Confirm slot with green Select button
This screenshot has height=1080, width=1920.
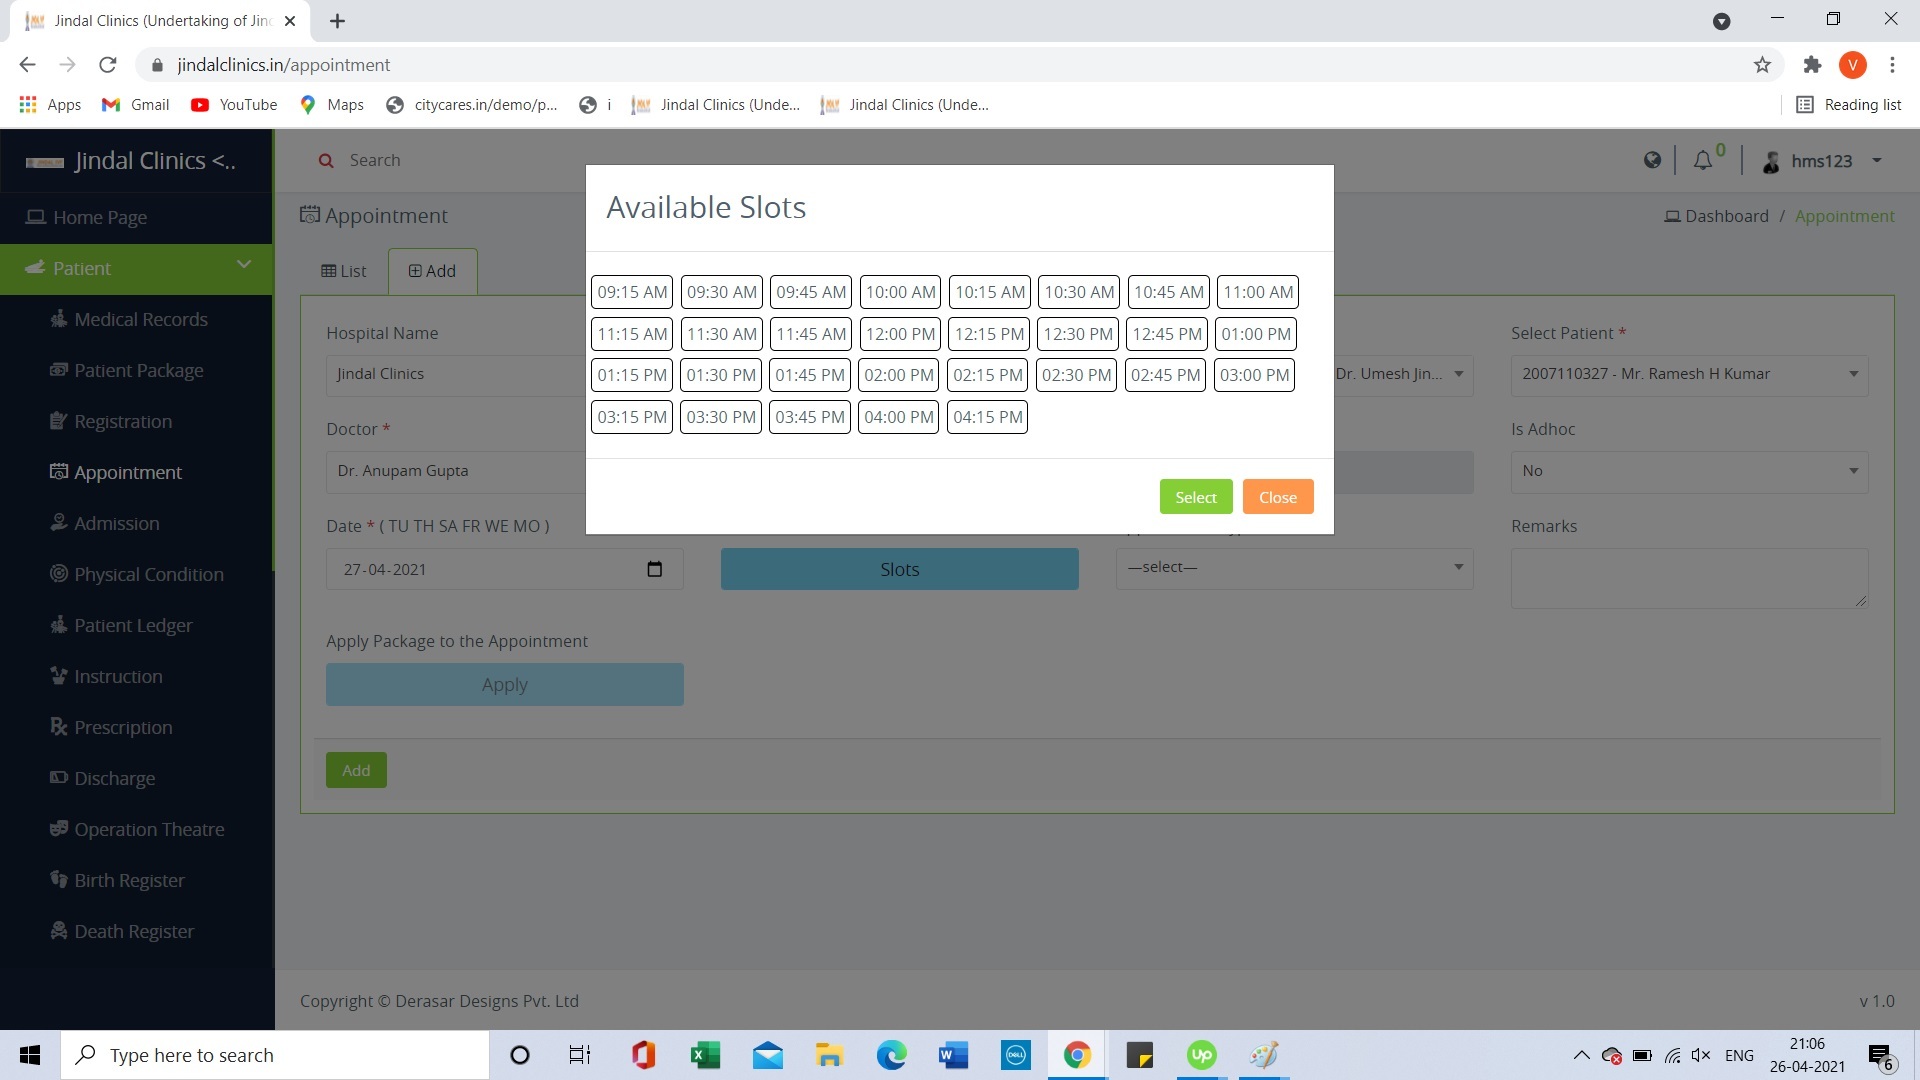coord(1195,497)
